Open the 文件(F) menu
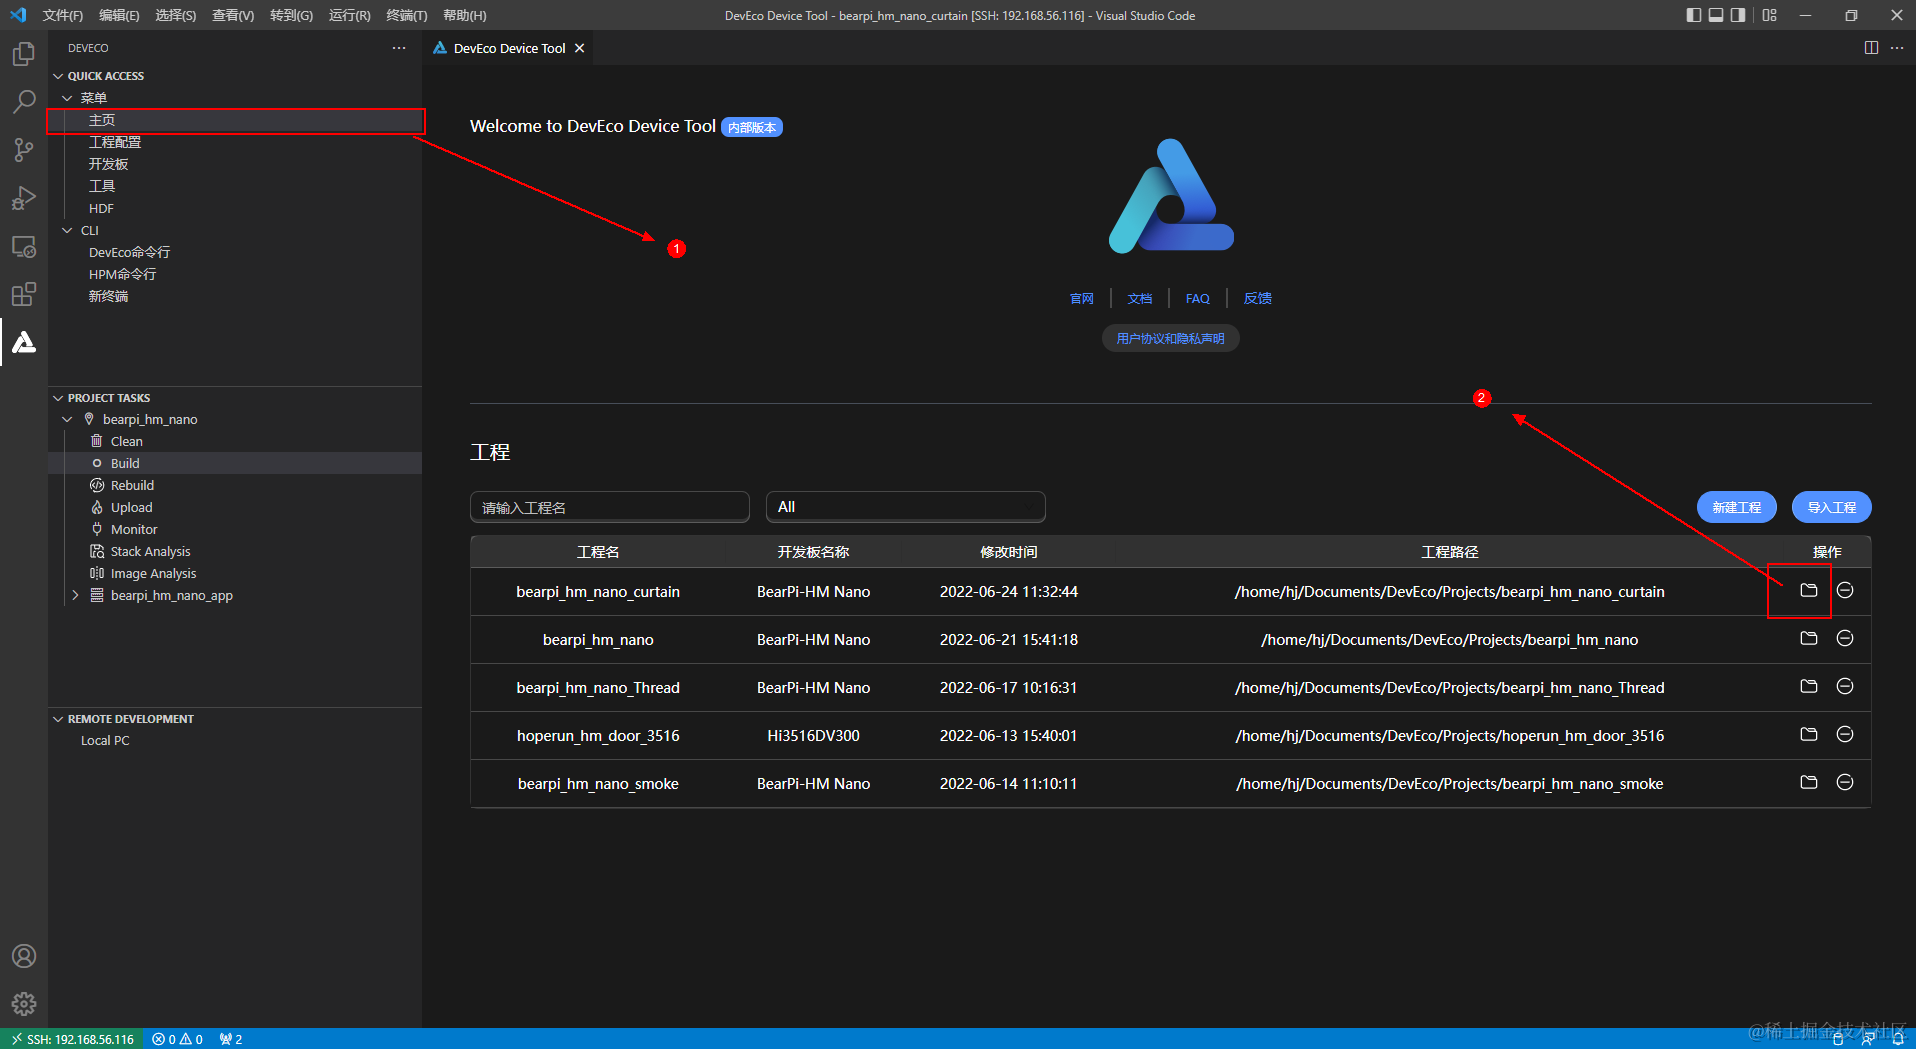This screenshot has height=1049, width=1916. click(x=63, y=15)
